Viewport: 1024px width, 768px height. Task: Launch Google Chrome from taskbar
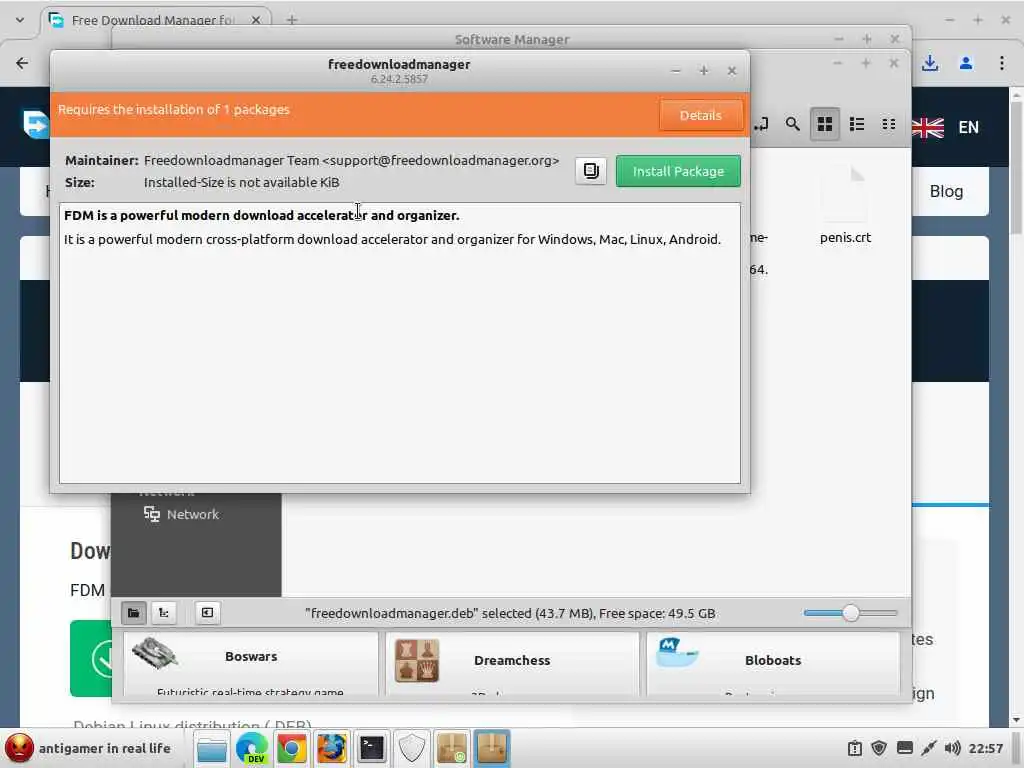[x=291, y=748]
